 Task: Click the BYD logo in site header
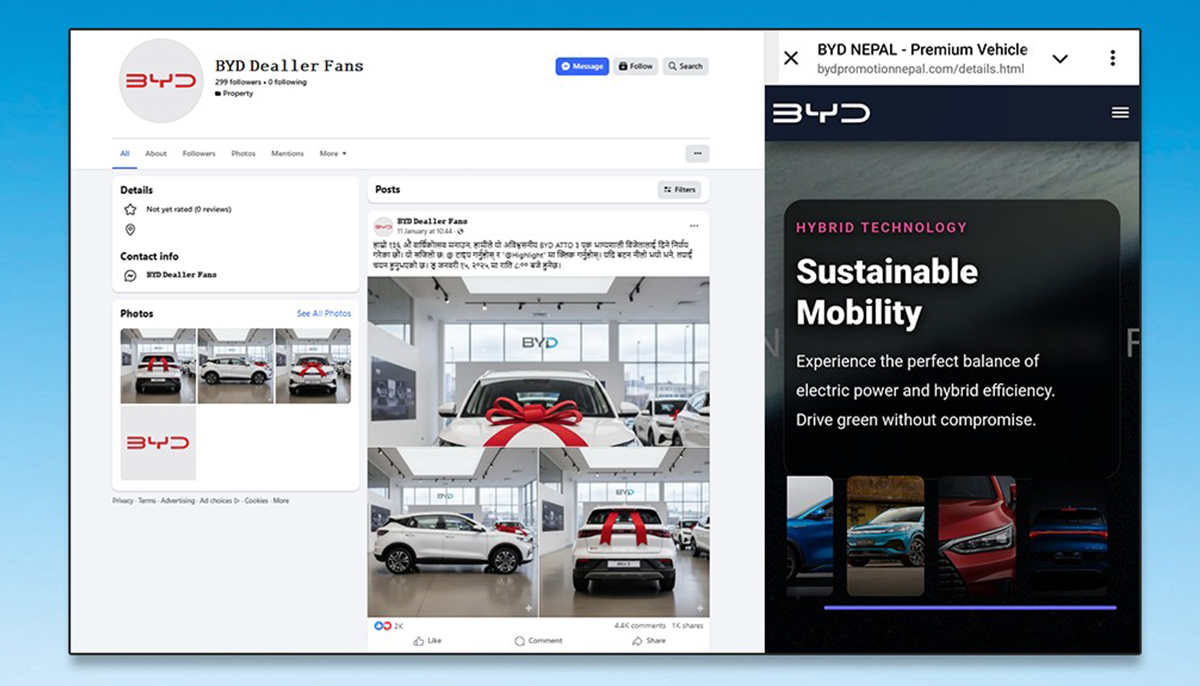click(821, 113)
